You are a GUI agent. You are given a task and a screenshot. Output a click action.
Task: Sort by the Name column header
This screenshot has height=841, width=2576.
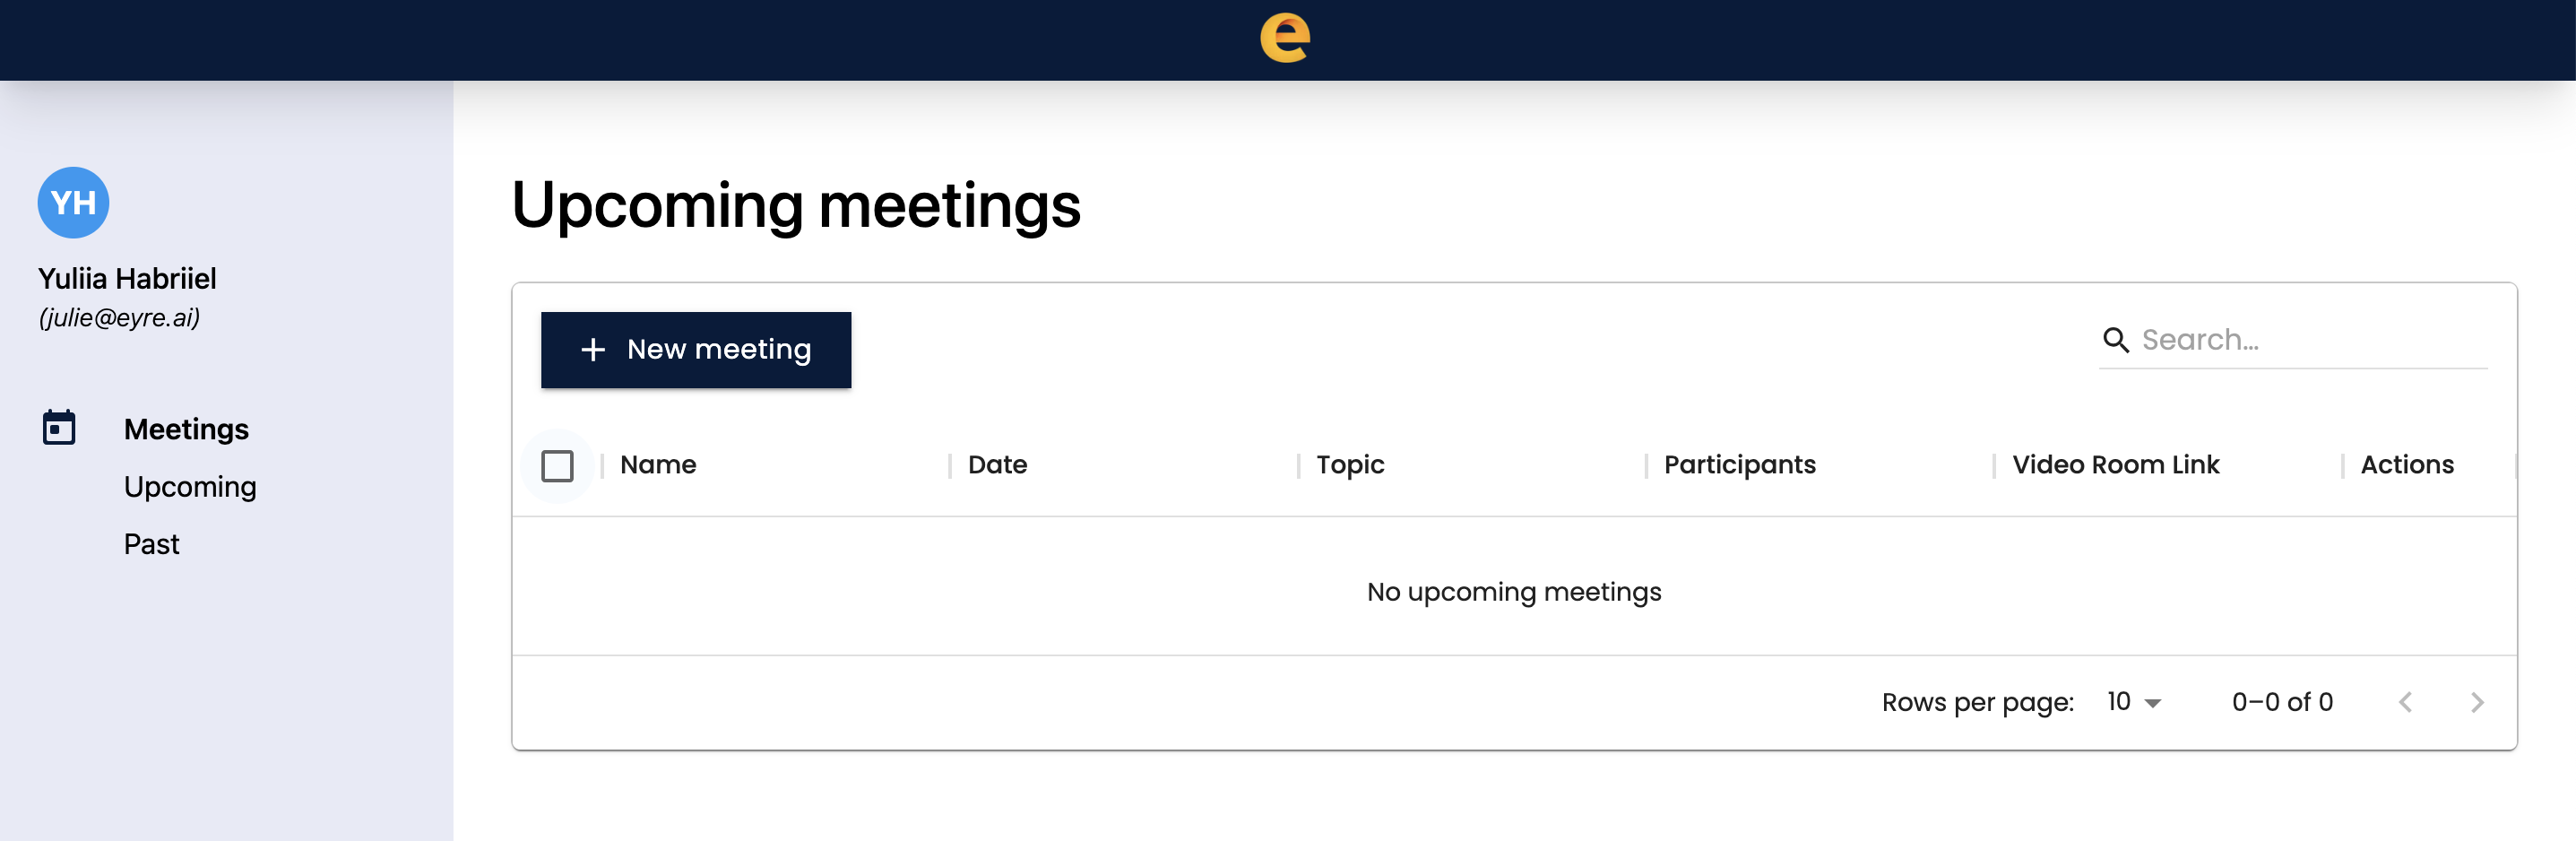(x=658, y=465)
